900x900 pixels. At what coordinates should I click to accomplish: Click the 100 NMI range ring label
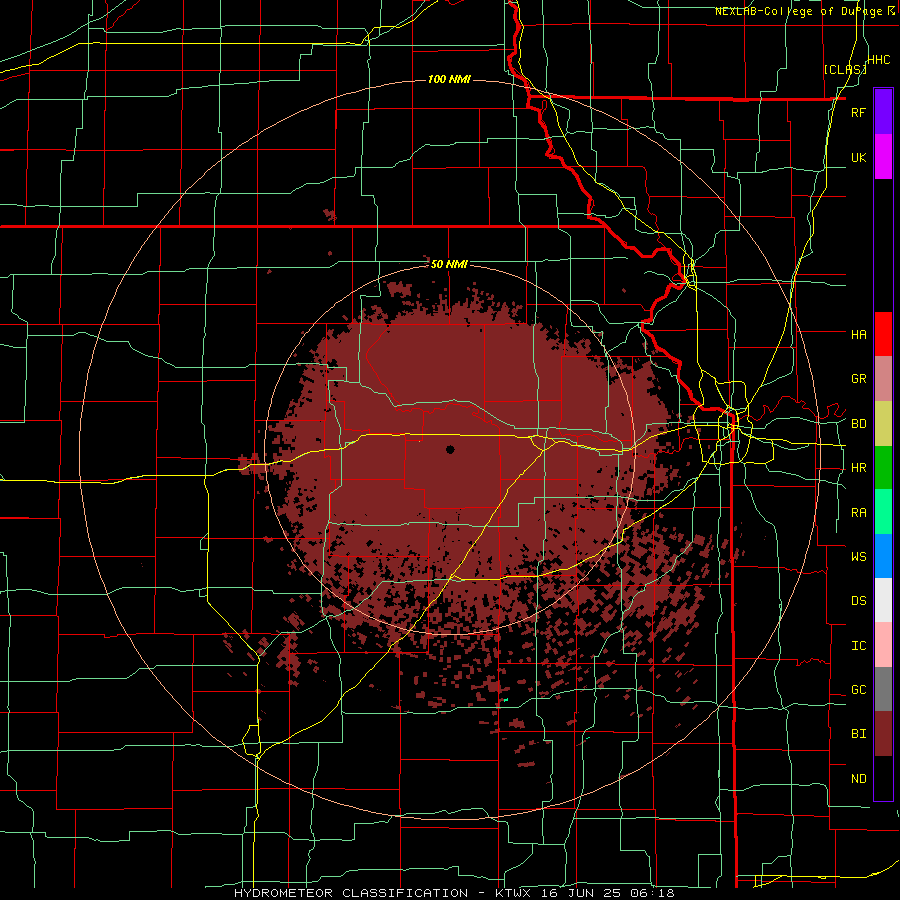449,79
